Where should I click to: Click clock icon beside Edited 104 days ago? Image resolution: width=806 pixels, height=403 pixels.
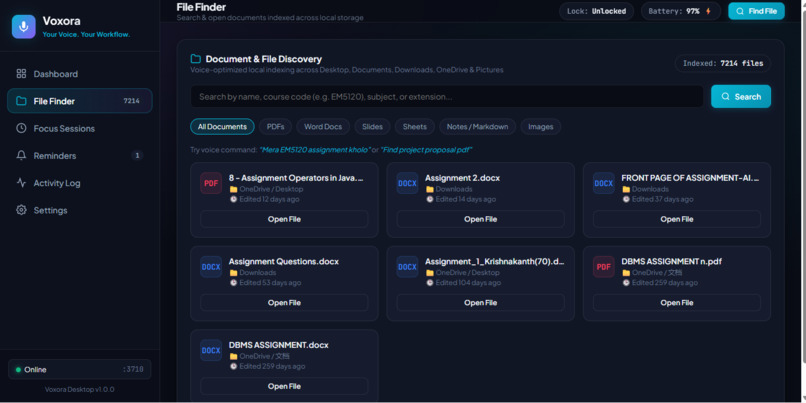tap(430, 283)
